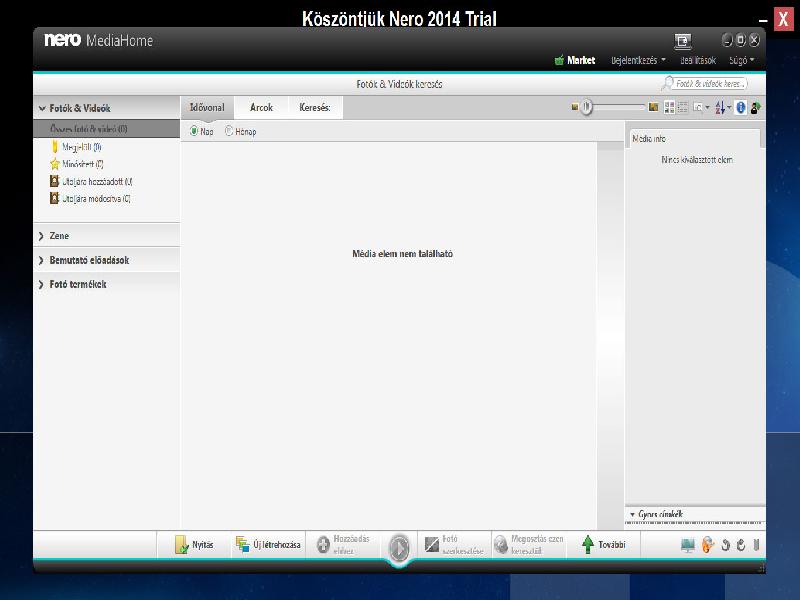Click Fotó szerkesztése button label
This screenshot has height=600, width=800.
click(462, 545)
